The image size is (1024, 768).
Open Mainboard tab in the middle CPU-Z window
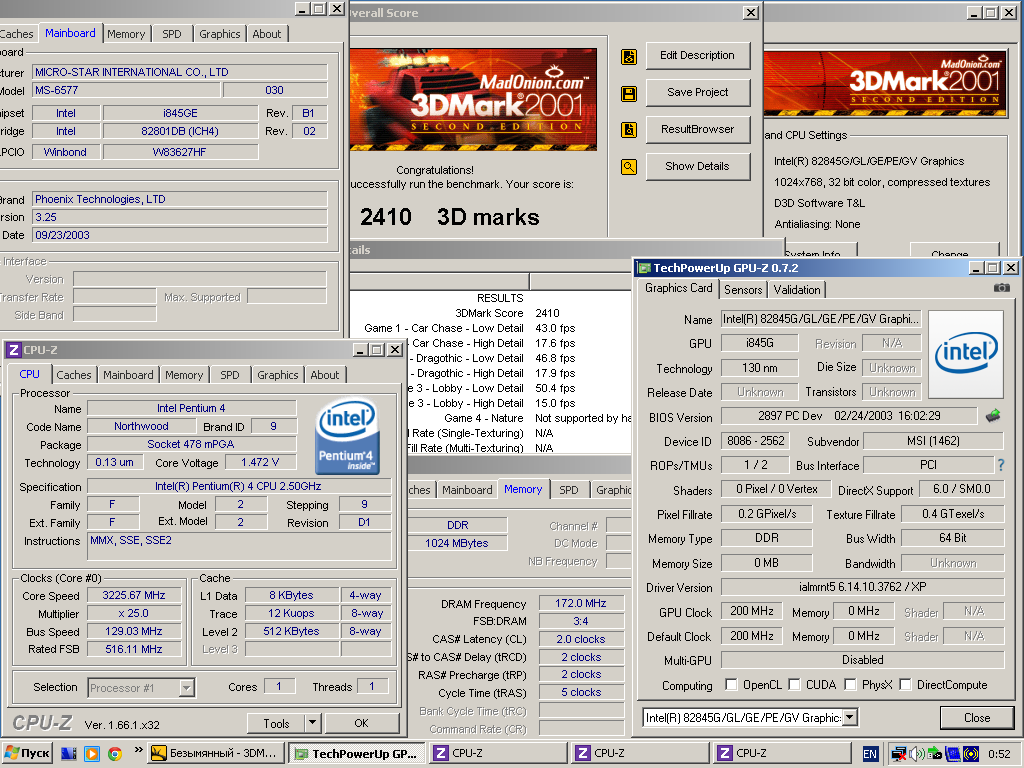467,490
